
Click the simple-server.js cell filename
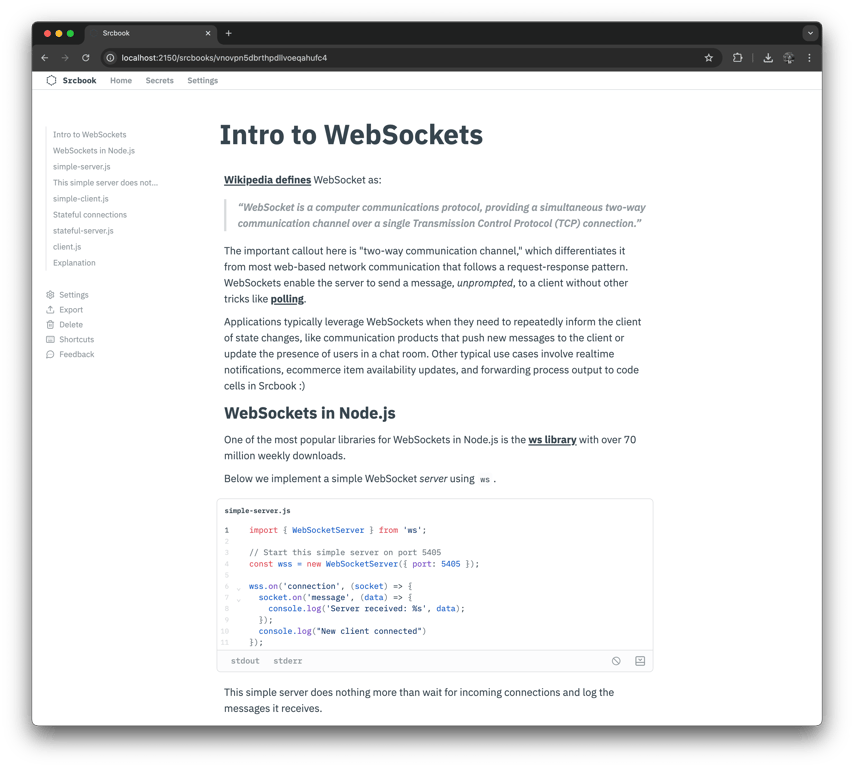[258, 511]
